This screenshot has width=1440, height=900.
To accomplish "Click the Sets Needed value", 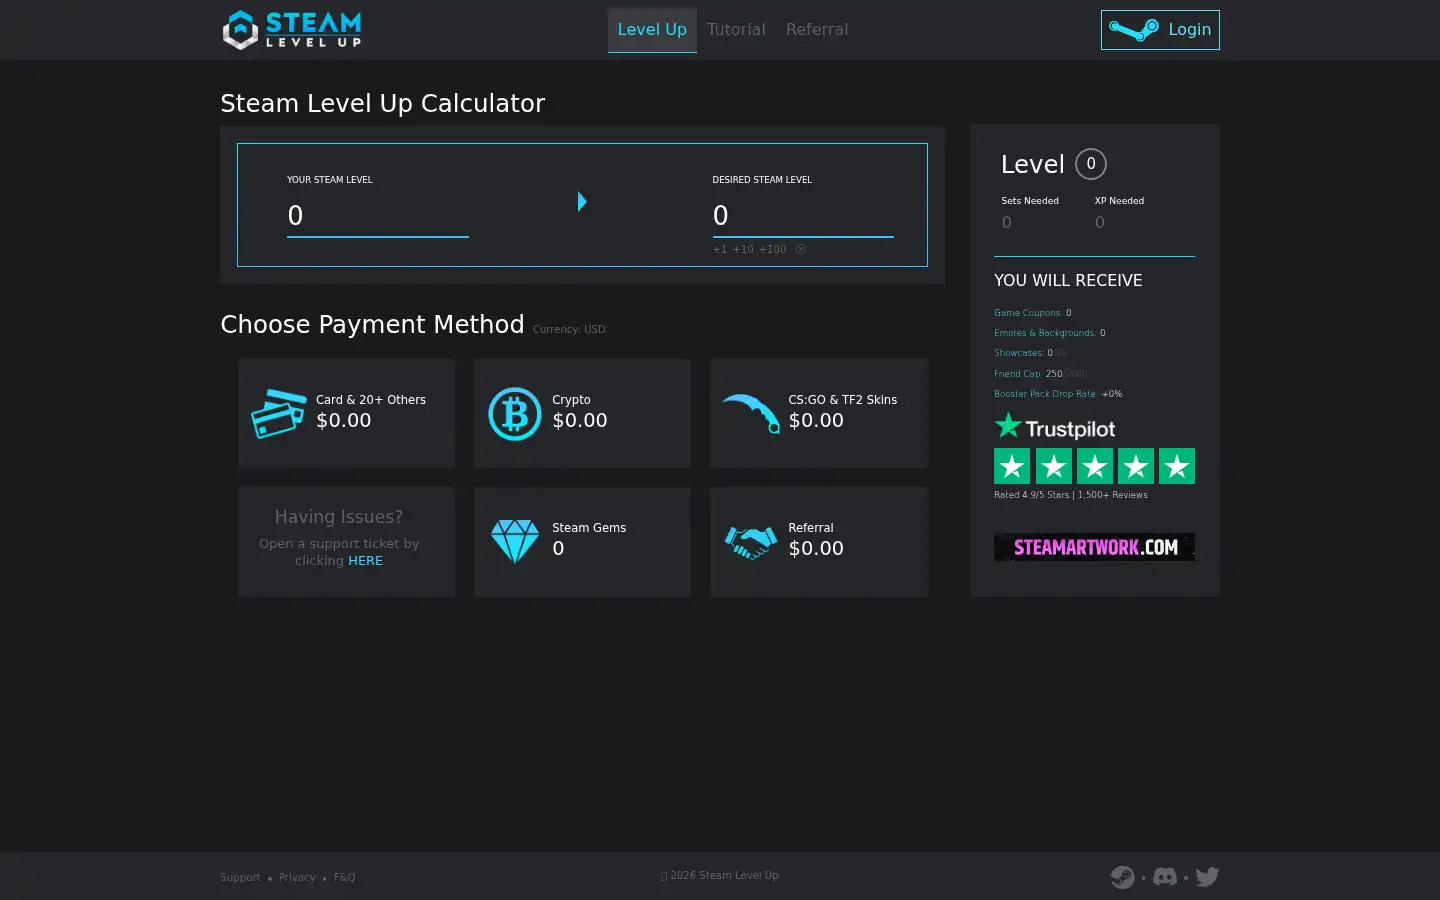I will (1007, 222).
